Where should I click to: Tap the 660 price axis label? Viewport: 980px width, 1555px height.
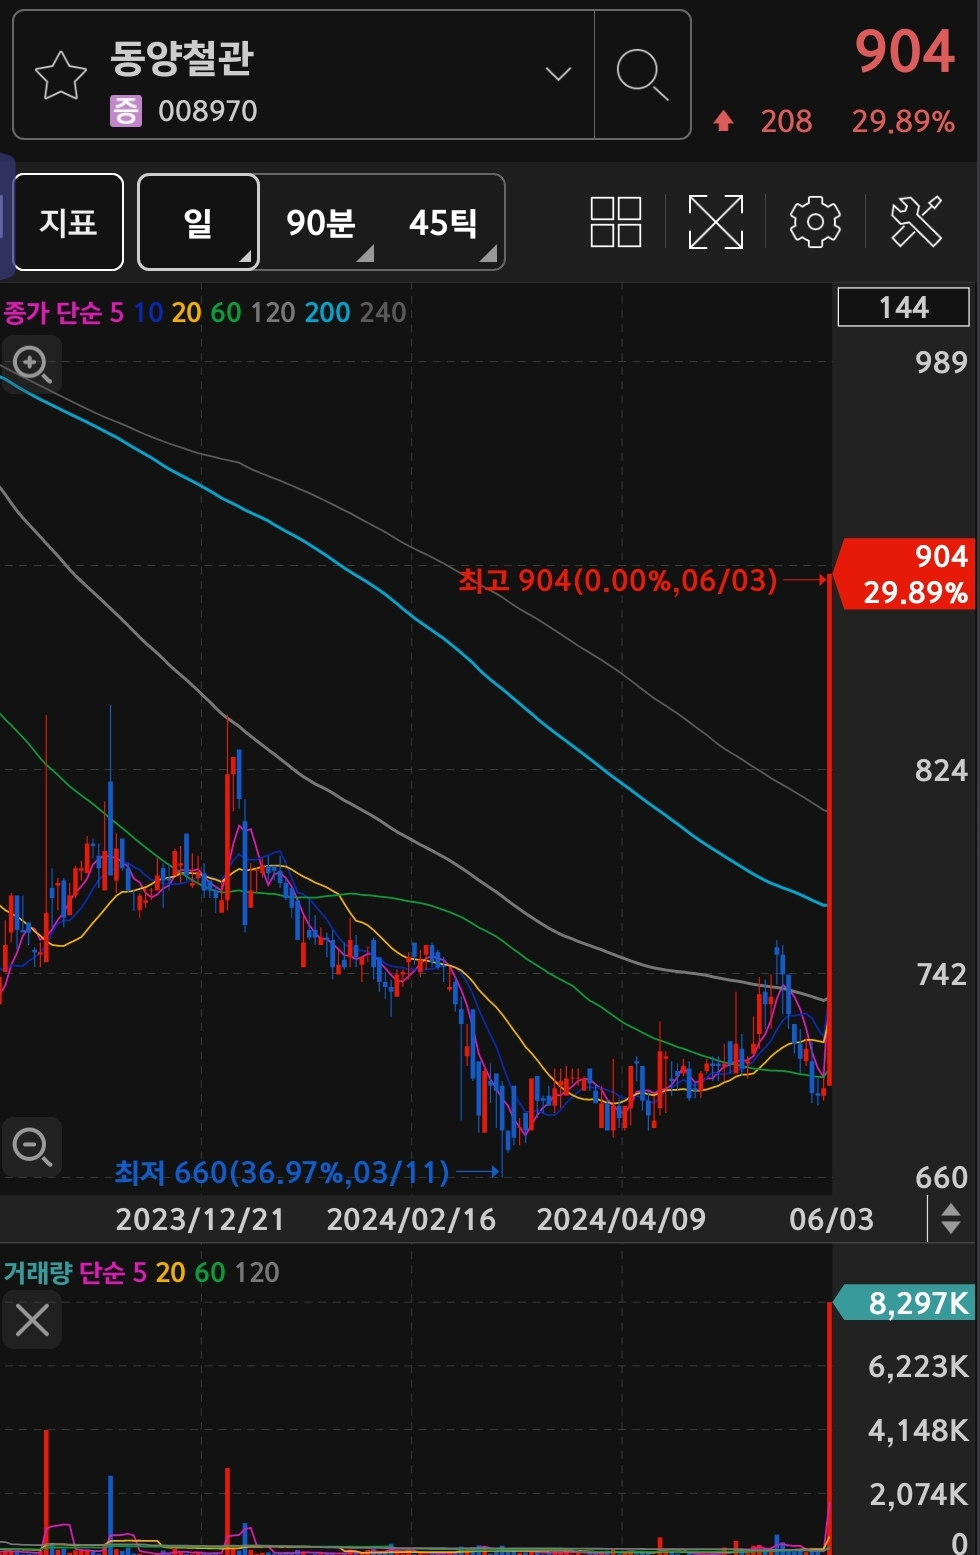[x=941, y=1177]
